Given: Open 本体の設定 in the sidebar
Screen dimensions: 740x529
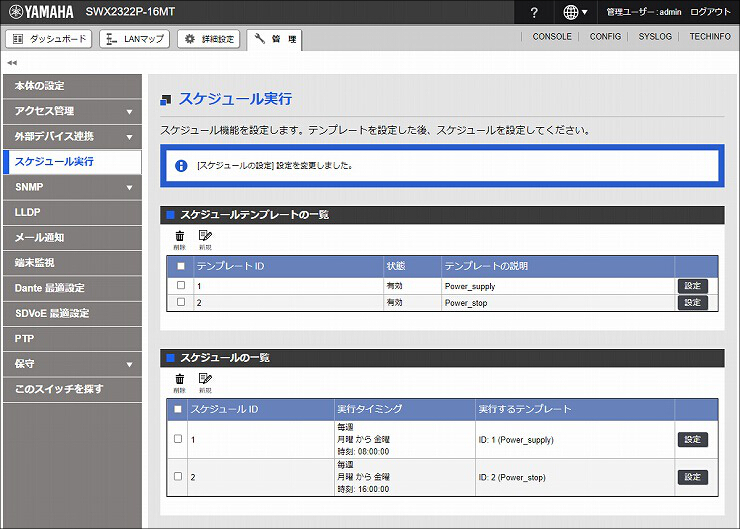Looking at the screenshot, I should click(x=72, y=86).
